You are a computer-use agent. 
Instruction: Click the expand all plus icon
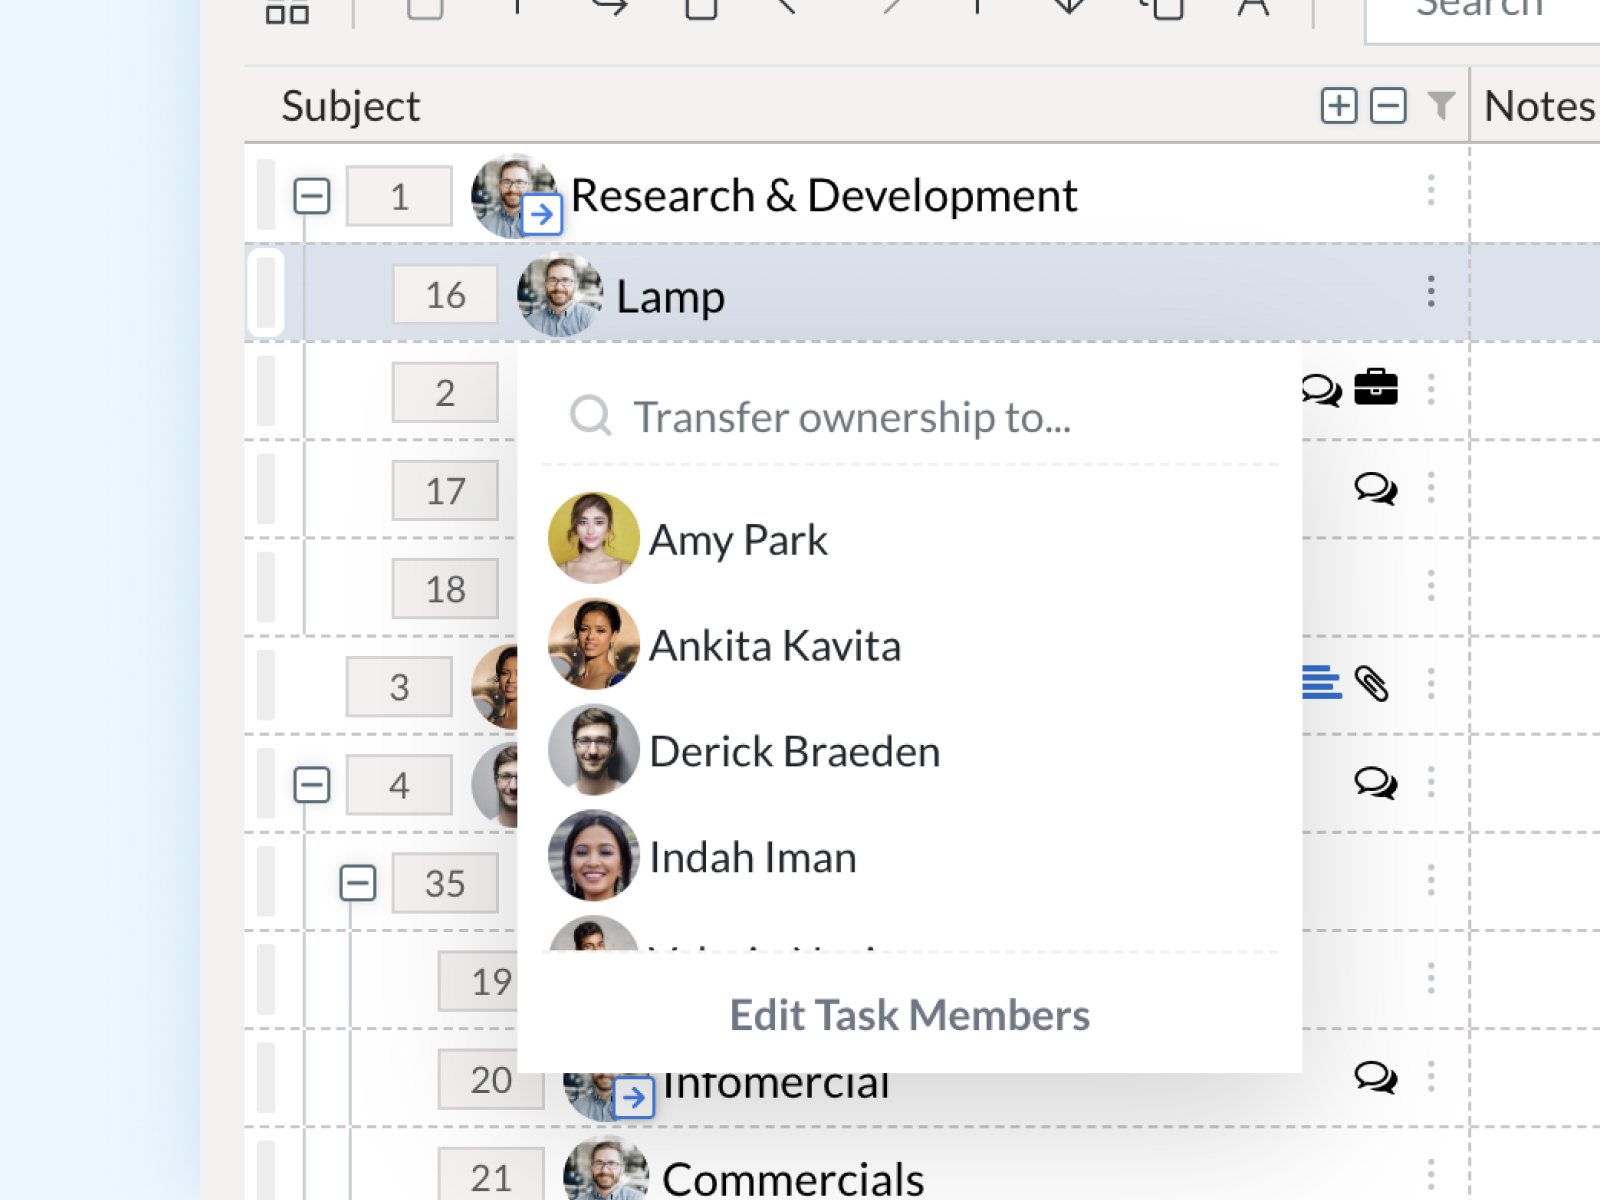pyautogui.click(x=1338, y=105)
